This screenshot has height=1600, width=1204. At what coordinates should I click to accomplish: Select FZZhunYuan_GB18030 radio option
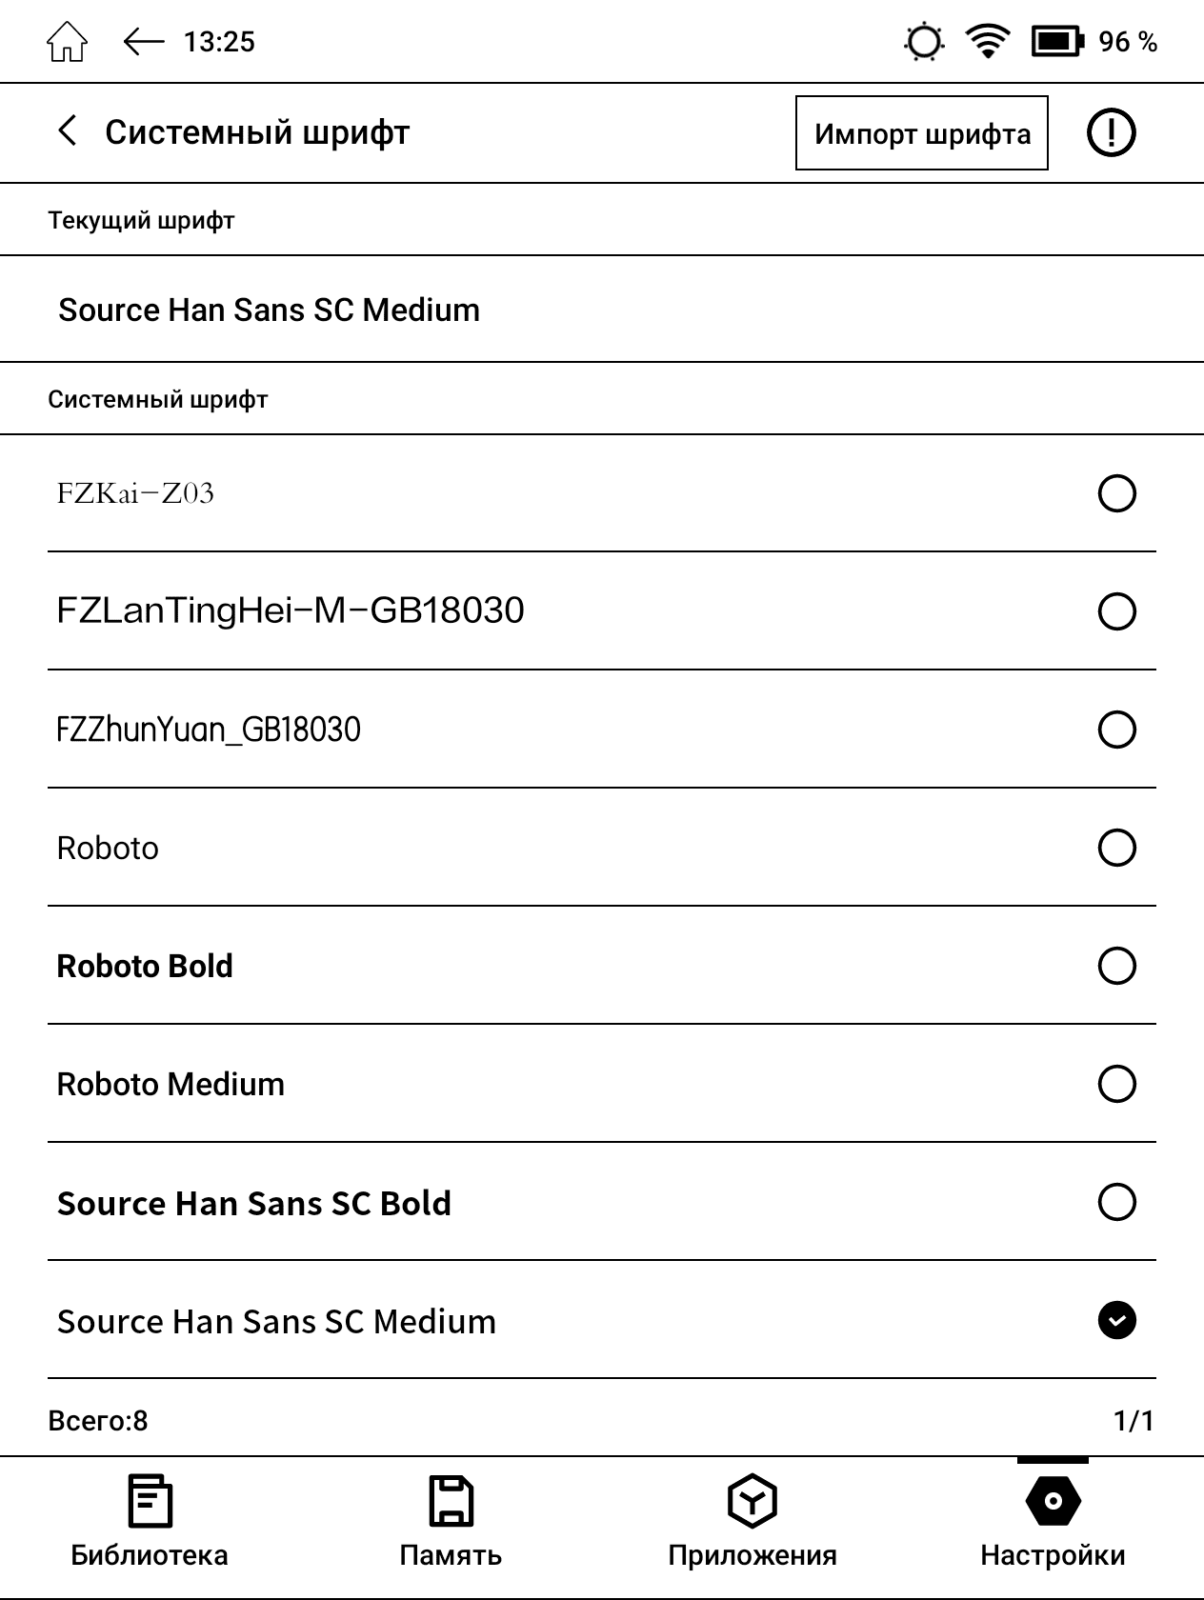1117,729
